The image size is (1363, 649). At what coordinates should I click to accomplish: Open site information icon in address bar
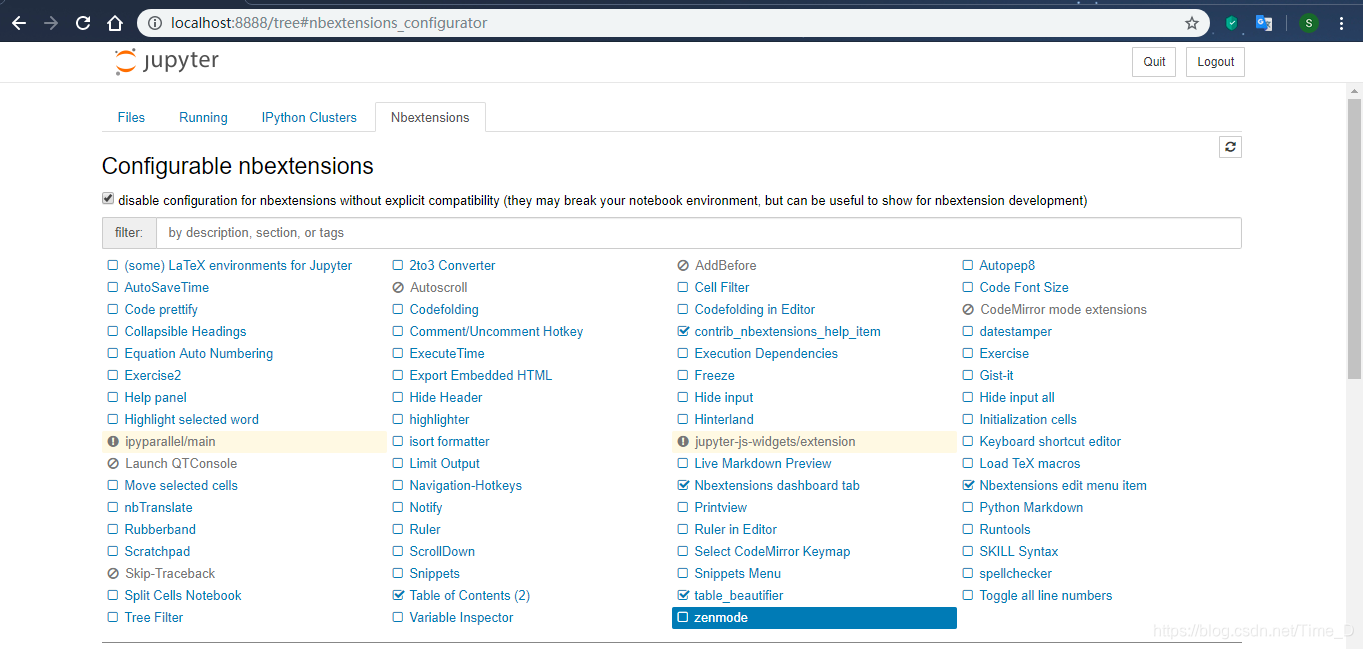coord(154,22)
